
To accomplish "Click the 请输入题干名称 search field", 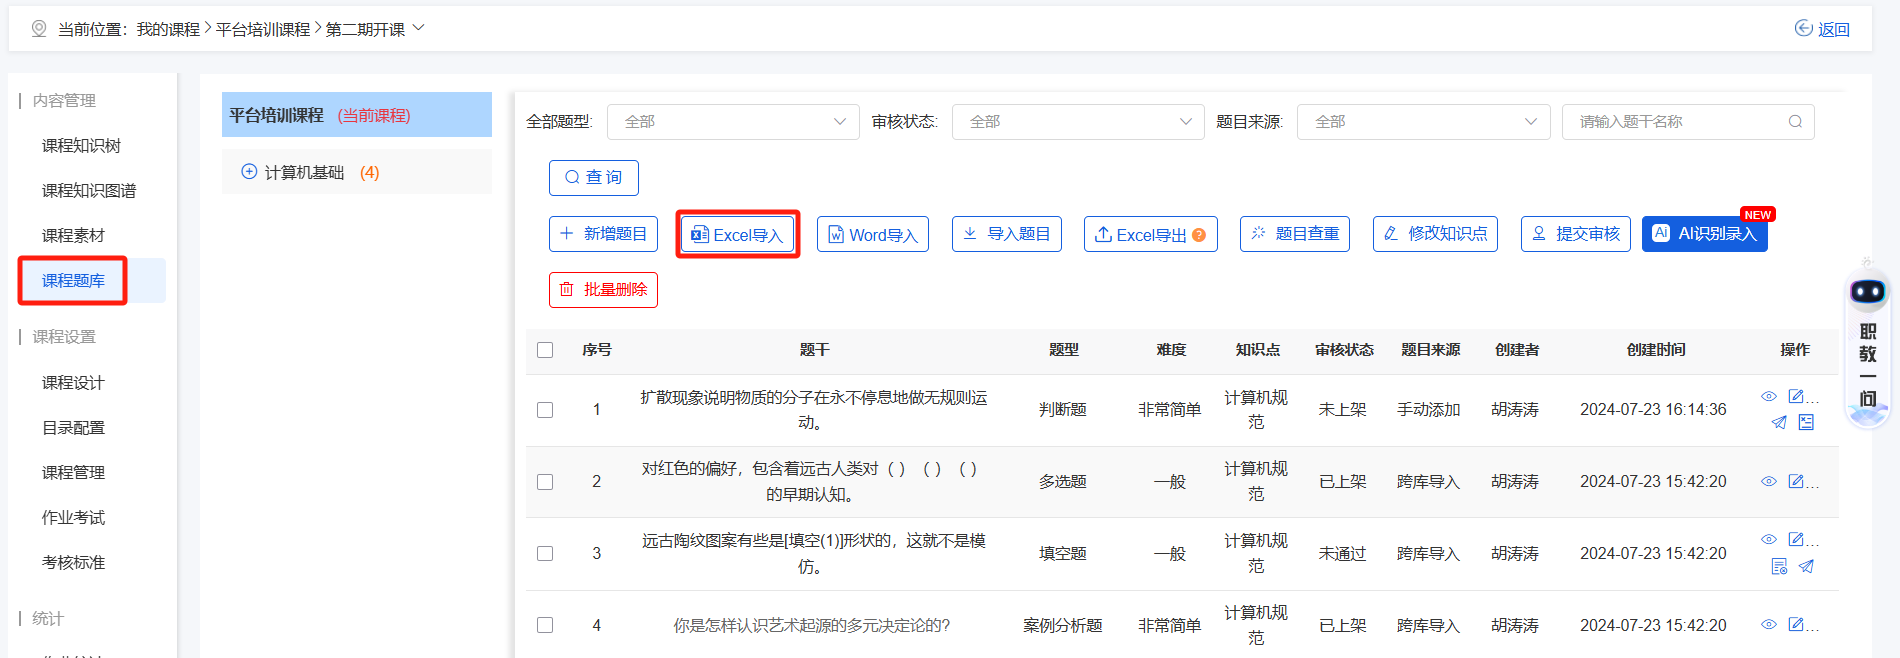I will (x=1688, y=122).
